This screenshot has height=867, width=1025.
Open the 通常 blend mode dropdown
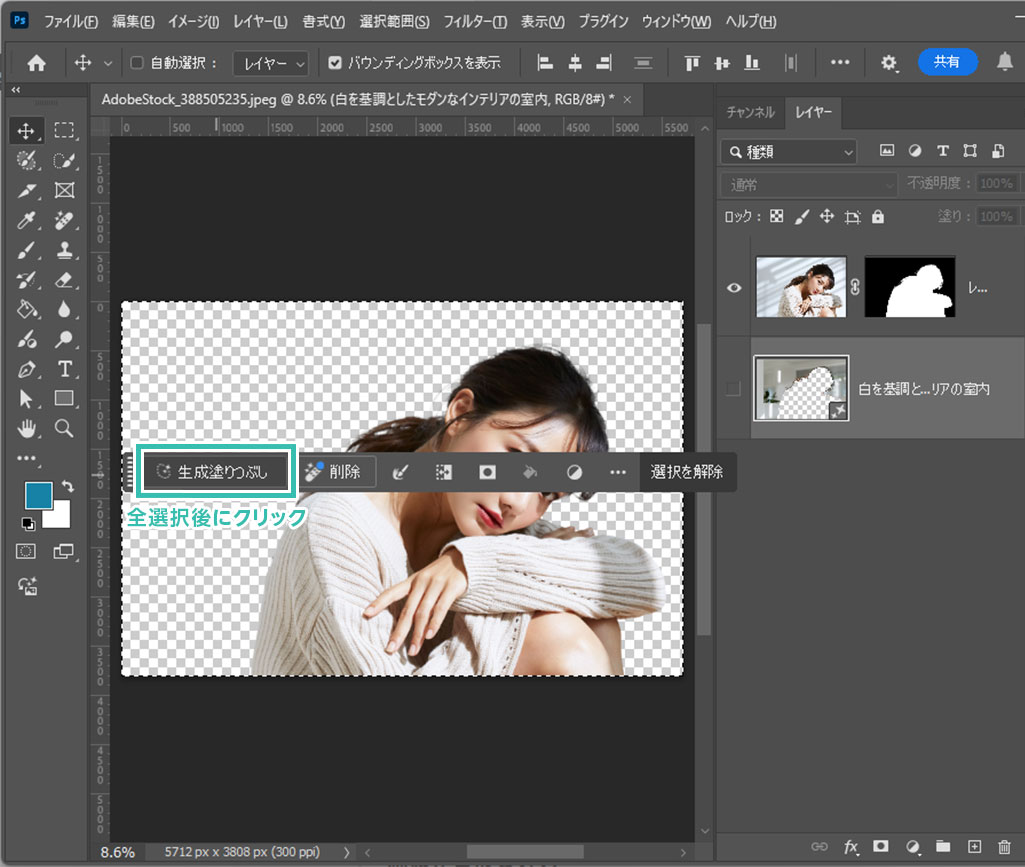coord(809,184)
